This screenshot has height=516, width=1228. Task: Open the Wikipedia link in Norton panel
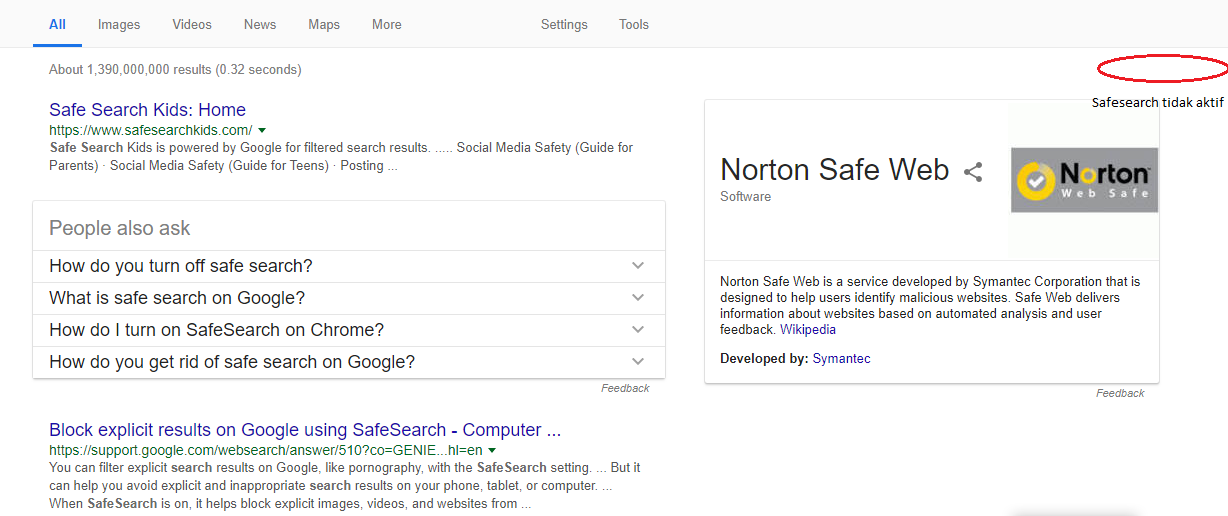[808, 329]
